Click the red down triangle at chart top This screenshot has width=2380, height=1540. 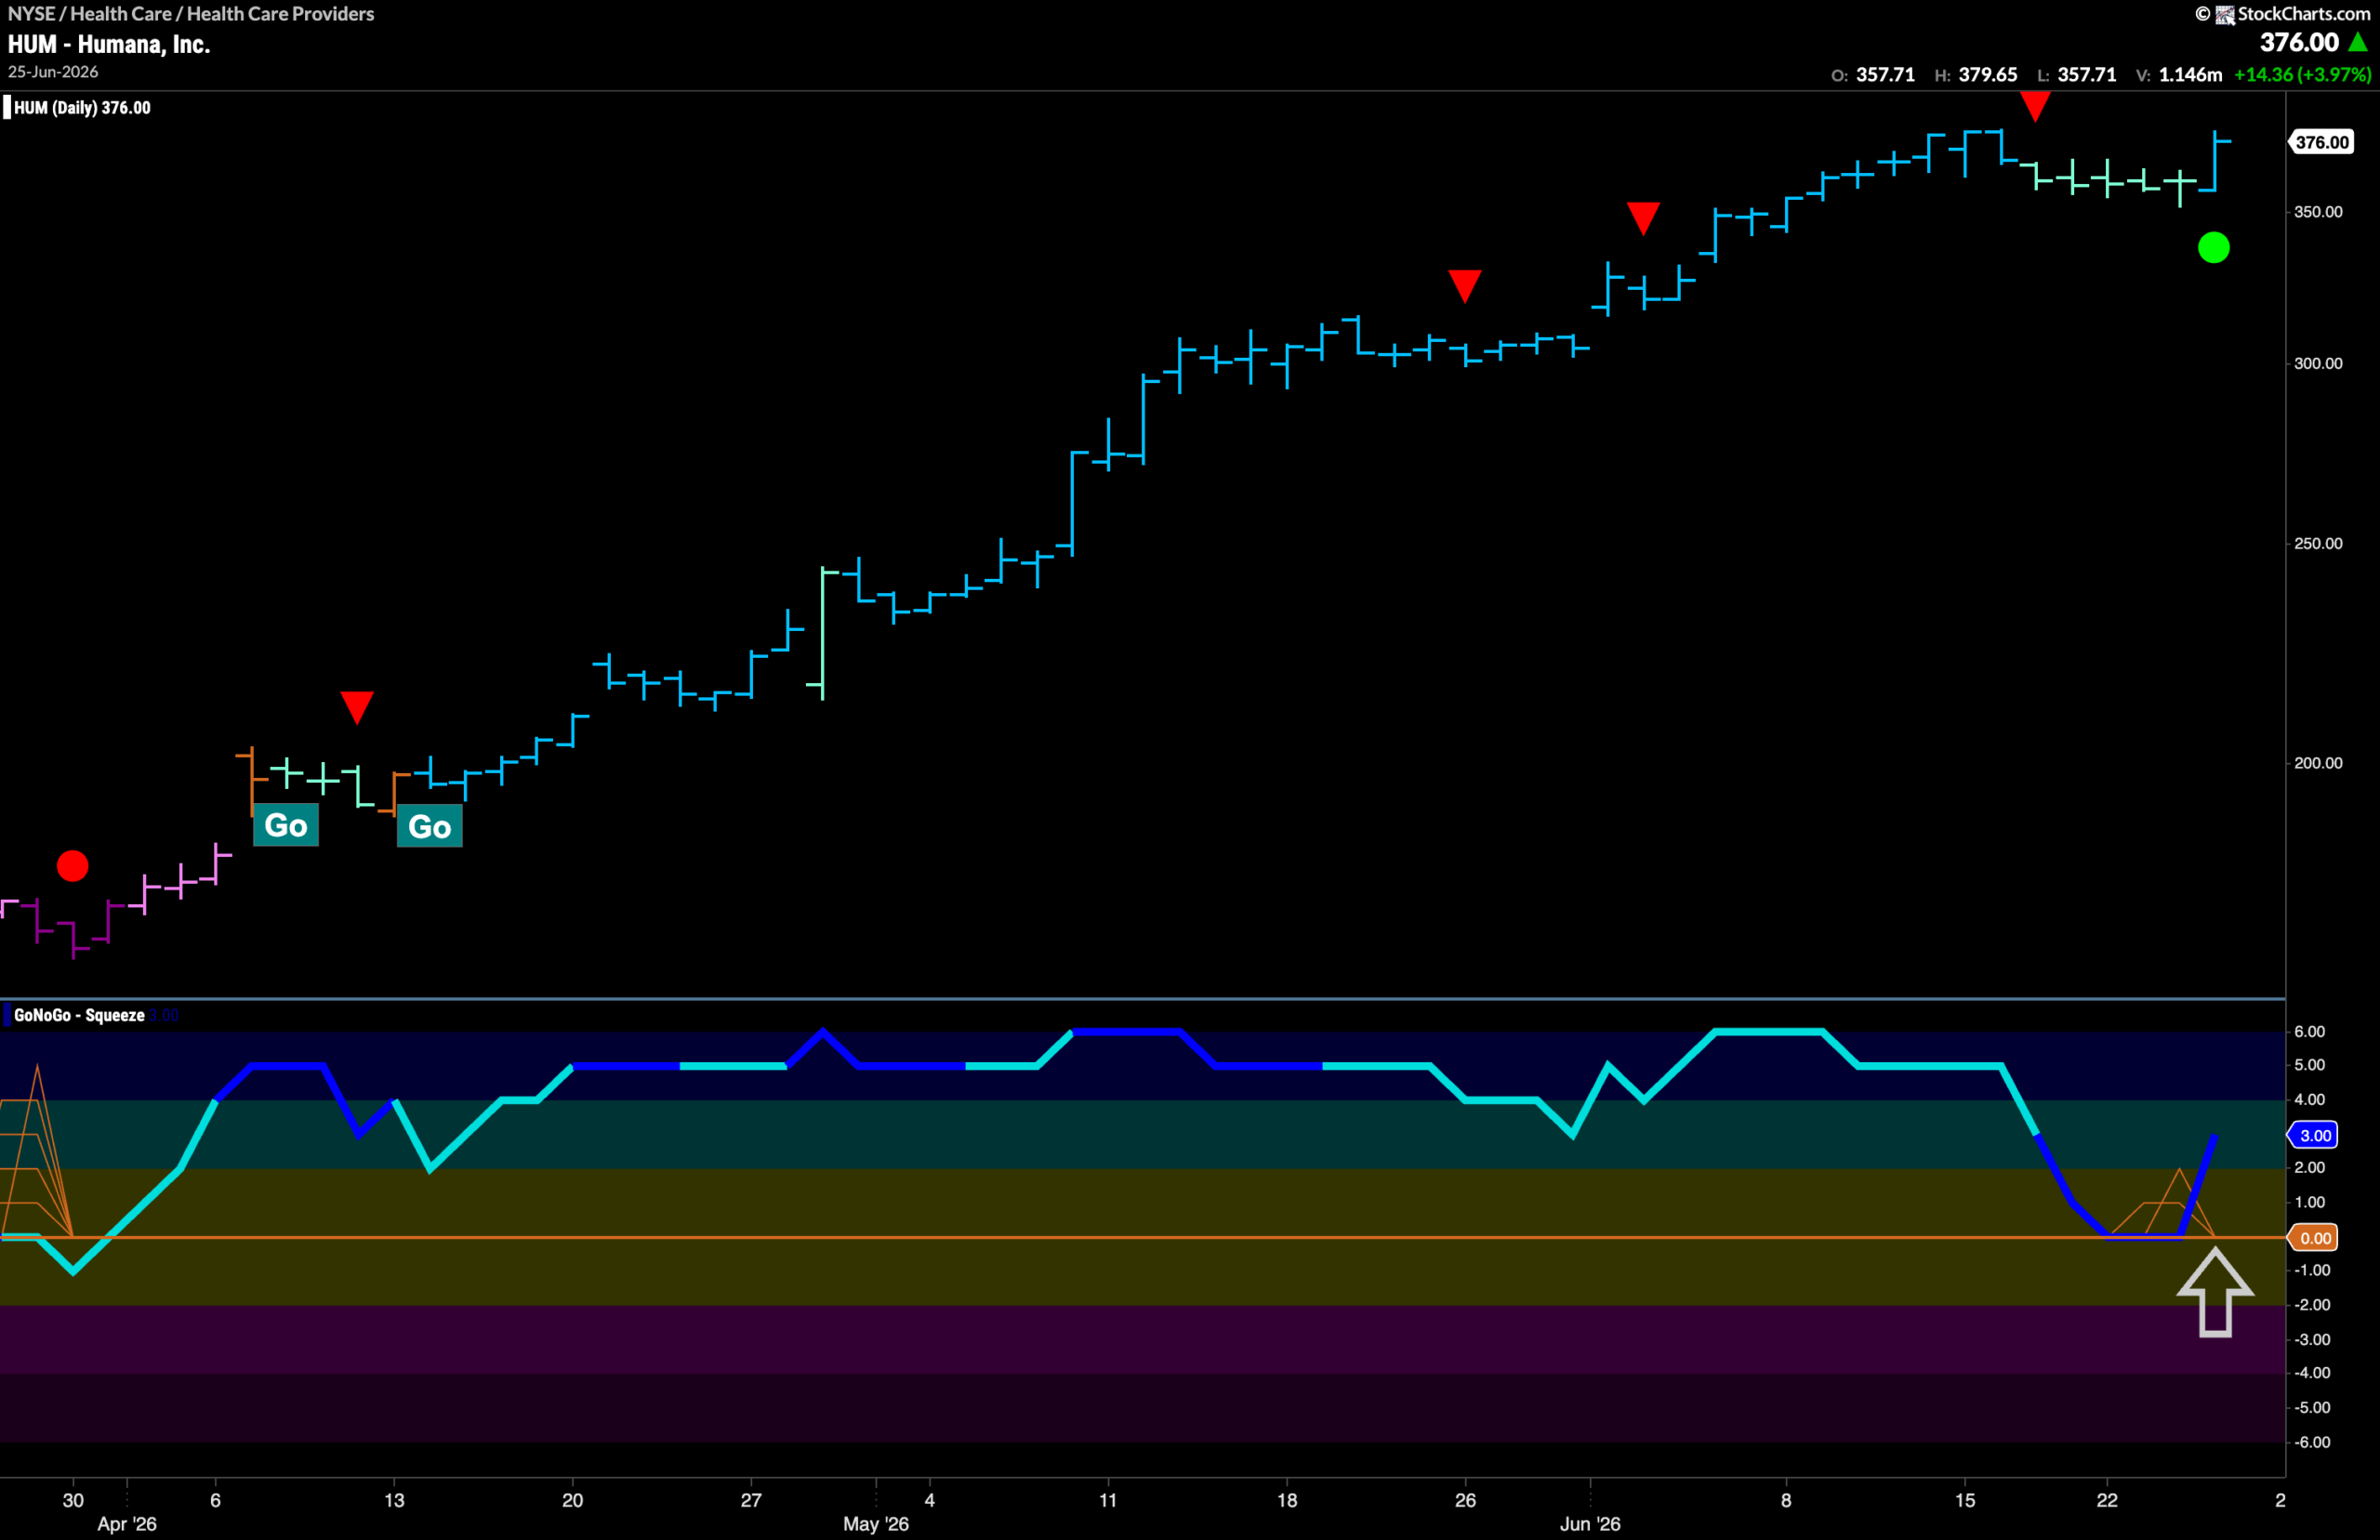[2035, 106]
